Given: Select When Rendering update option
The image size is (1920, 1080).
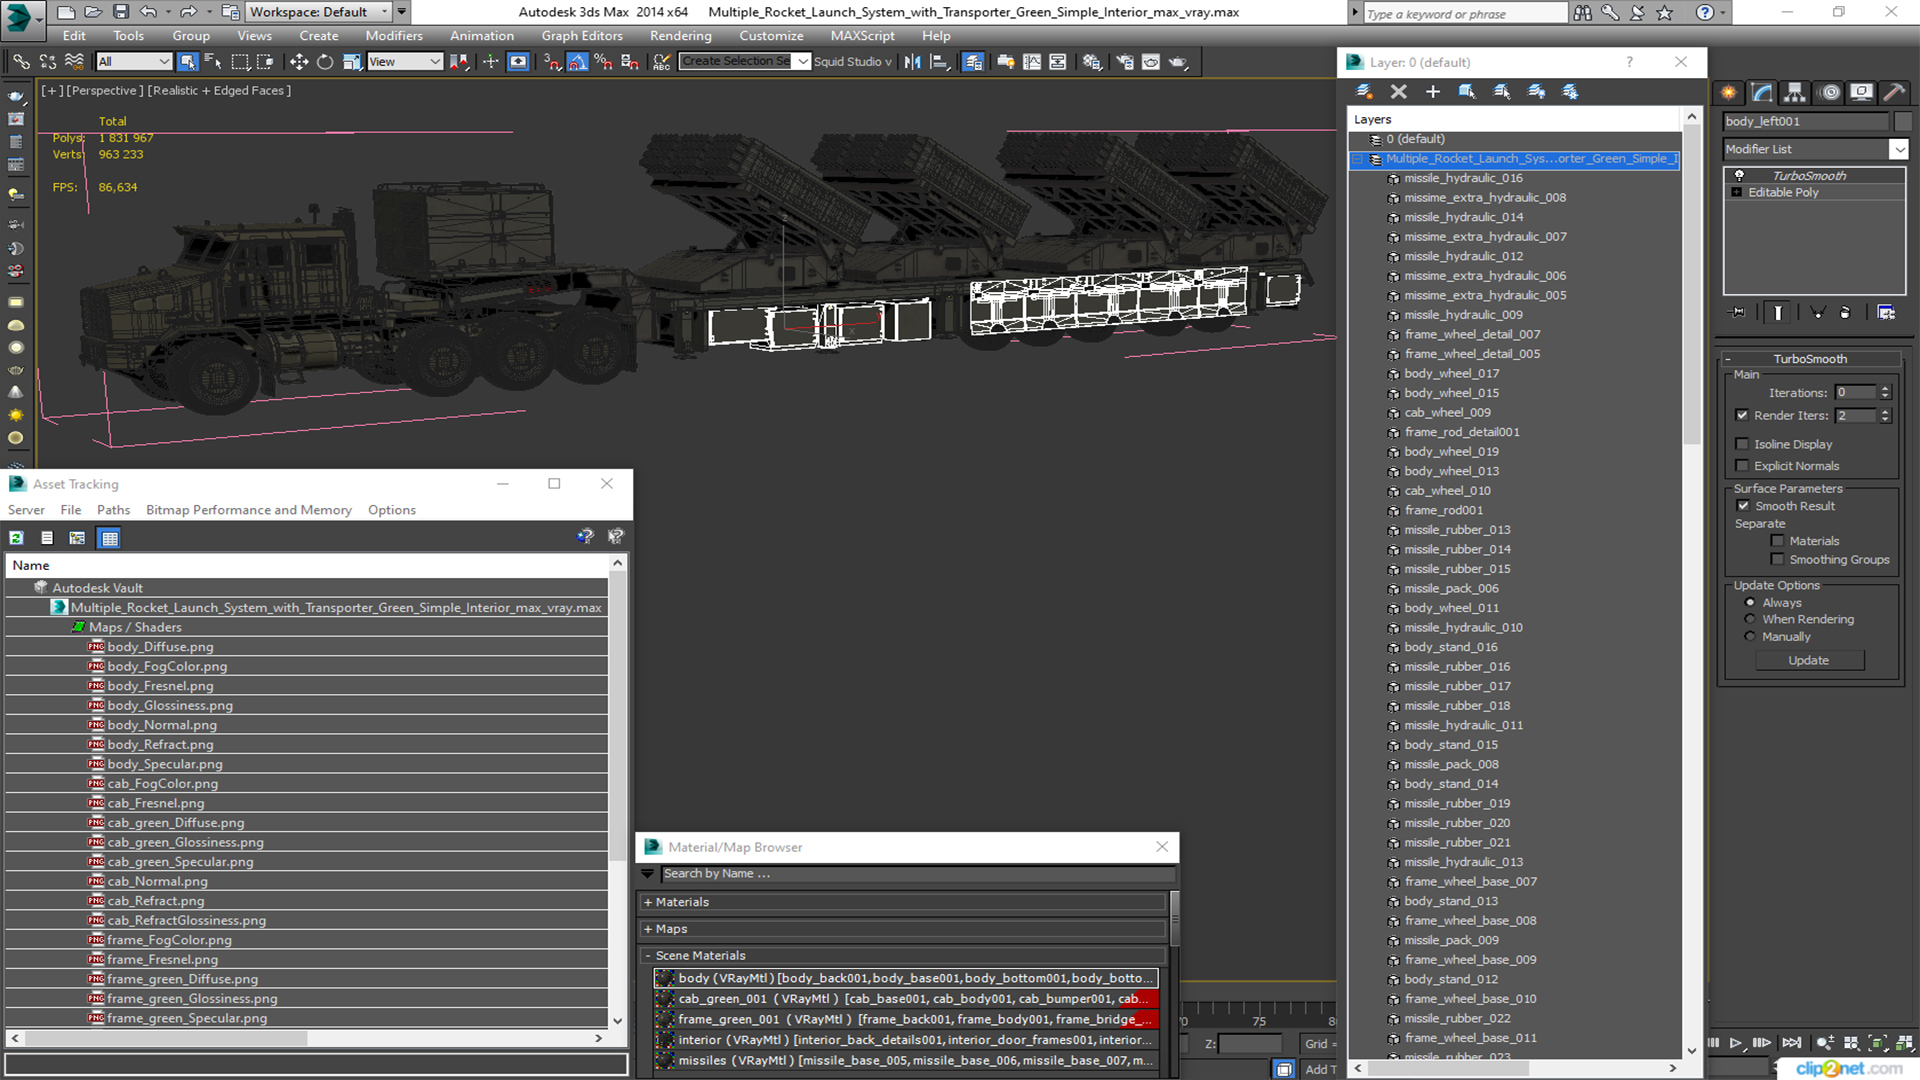Looking at the screenshot, I should coord(1750,619).
